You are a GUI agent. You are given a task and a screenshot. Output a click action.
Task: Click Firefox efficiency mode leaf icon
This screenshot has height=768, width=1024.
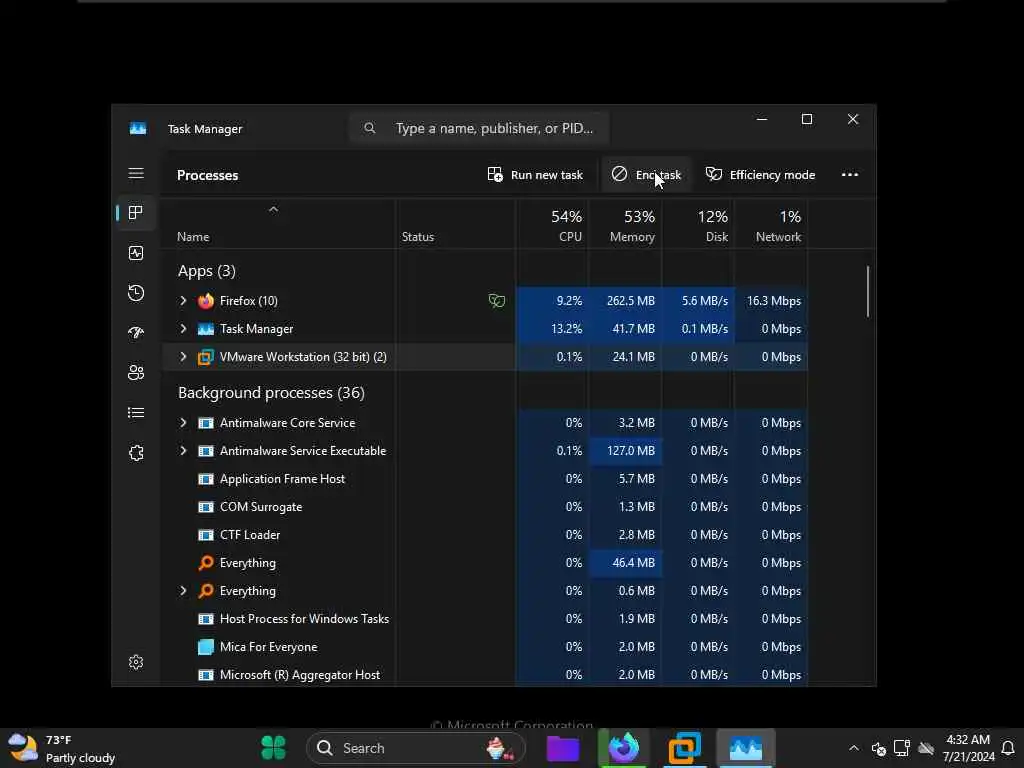tap(497, 301)
